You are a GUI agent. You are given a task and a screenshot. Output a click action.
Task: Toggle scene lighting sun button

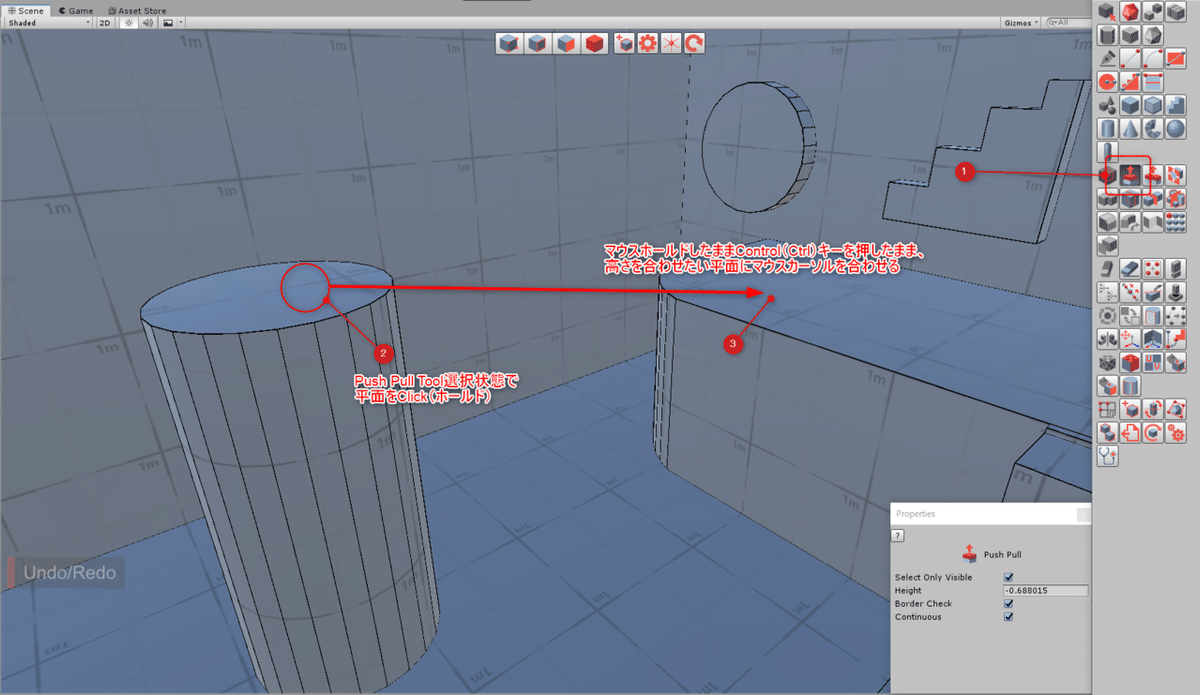[129, 22]
